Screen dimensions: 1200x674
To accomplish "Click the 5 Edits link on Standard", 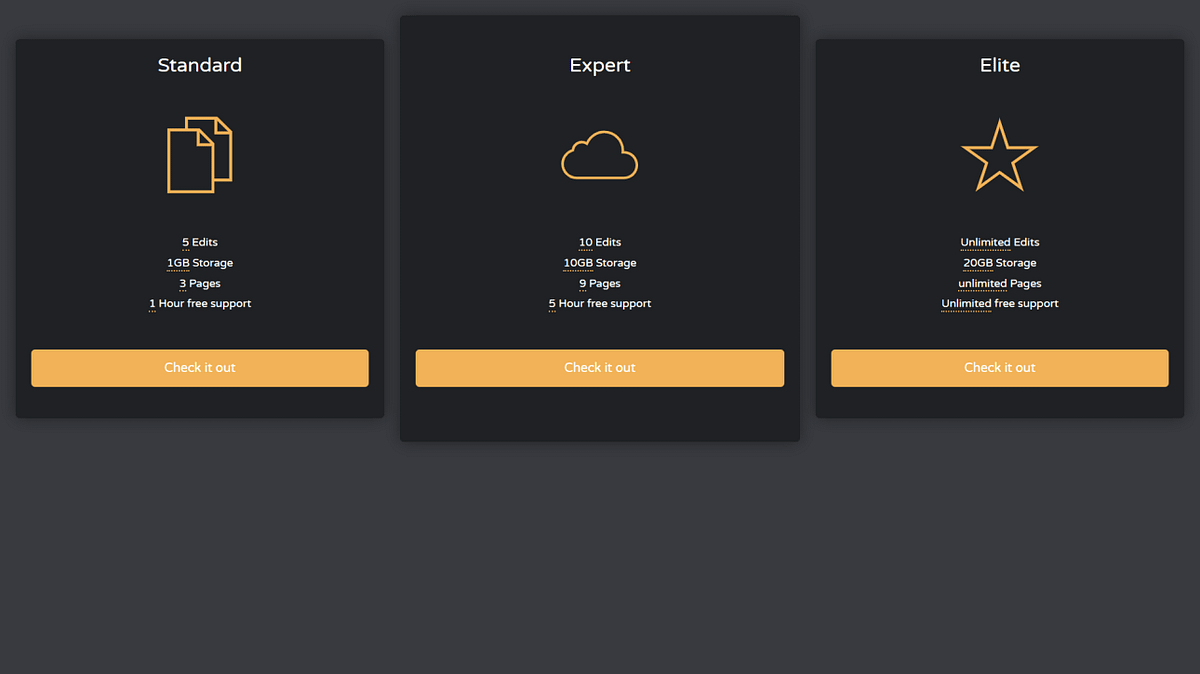I will pyautogui.click(x=199, y=242).
